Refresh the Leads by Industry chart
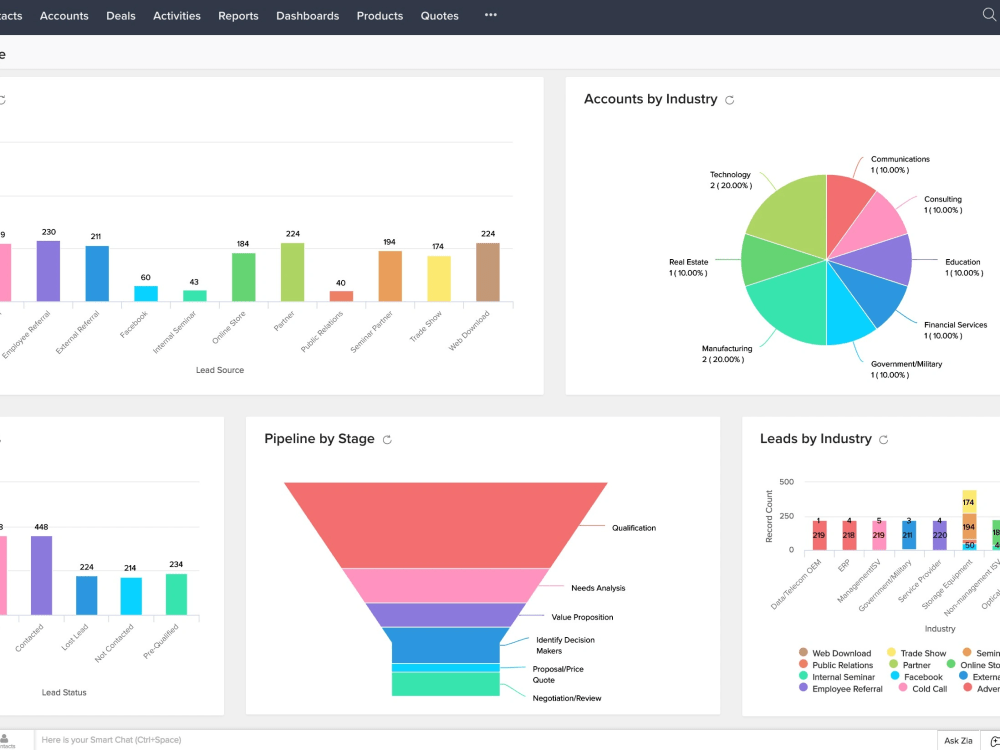The image size is (1000, 750). pos(883,439)
